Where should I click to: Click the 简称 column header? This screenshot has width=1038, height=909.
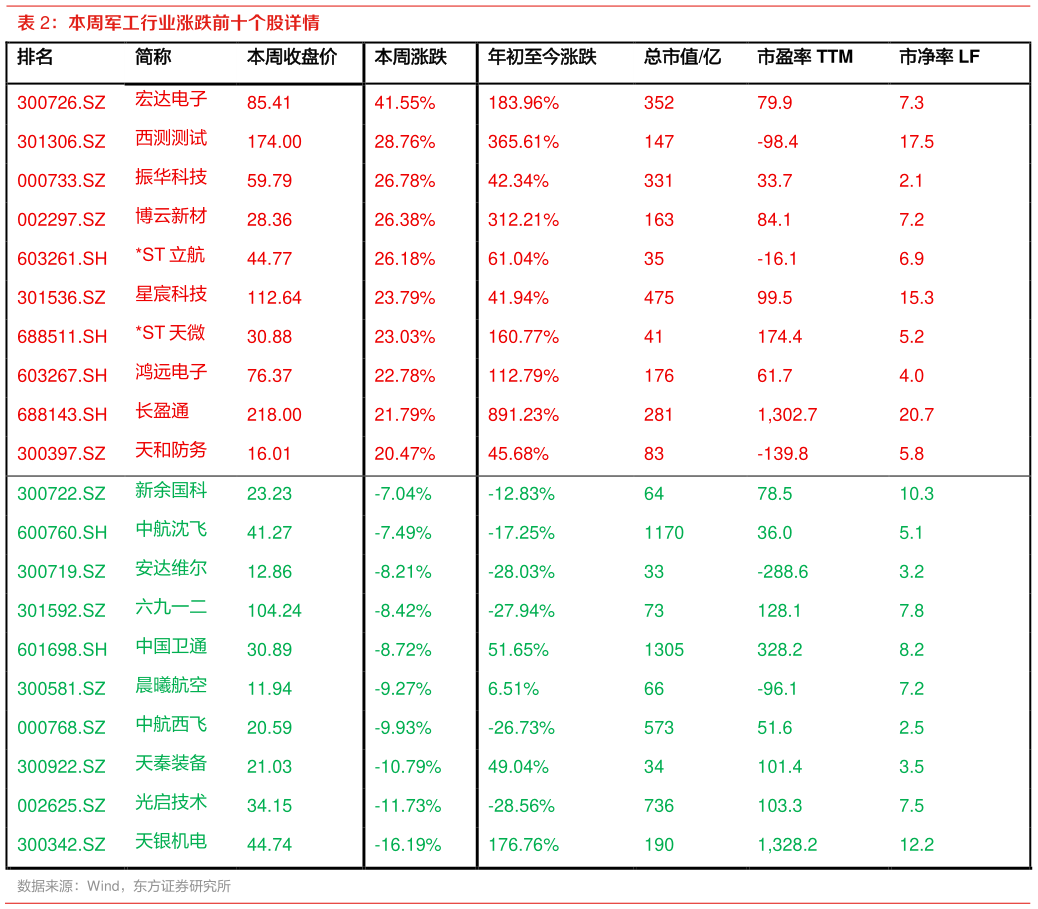click(153, 58)
